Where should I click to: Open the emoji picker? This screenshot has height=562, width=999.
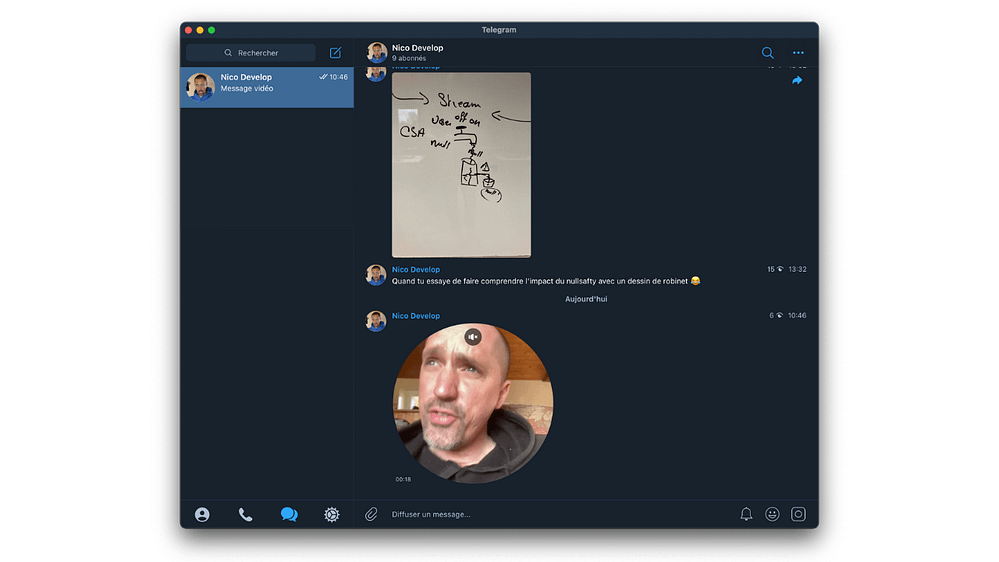coord(772,514)
